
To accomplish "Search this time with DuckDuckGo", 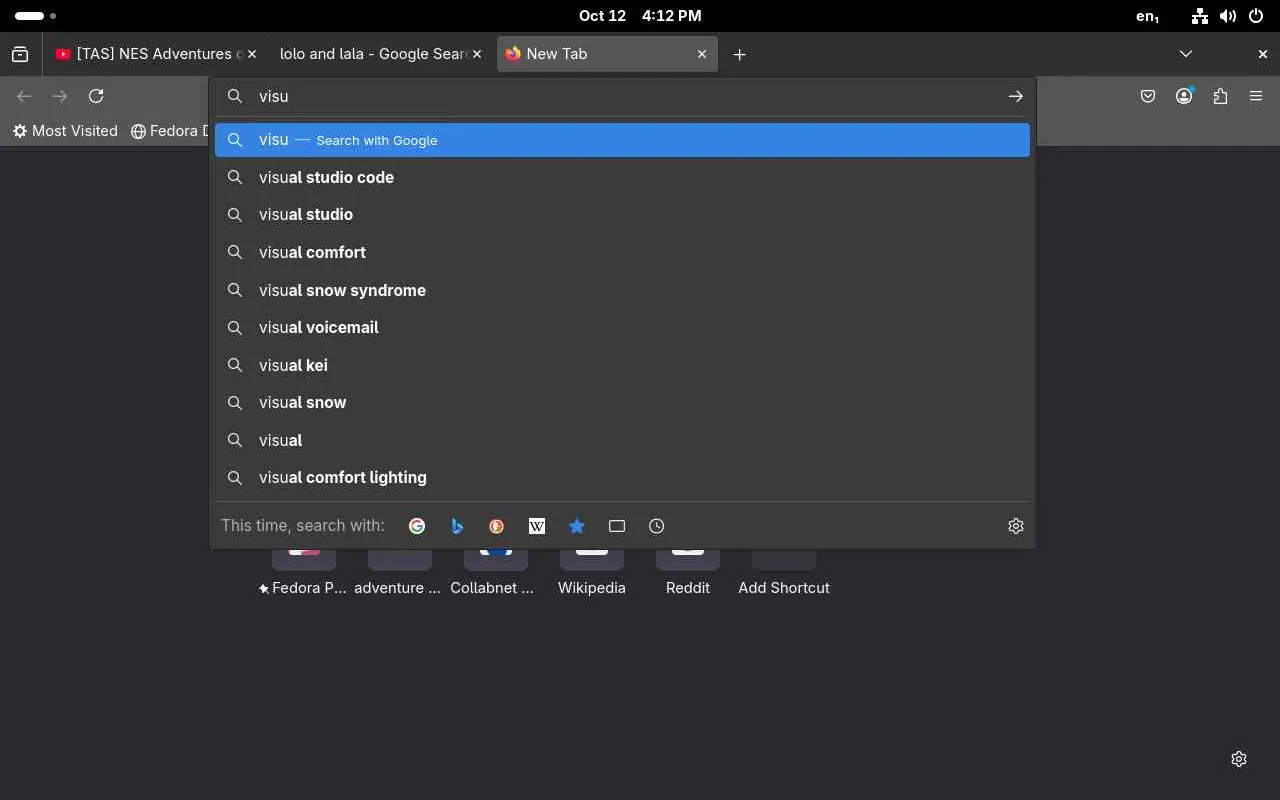I will coord(497,526).
